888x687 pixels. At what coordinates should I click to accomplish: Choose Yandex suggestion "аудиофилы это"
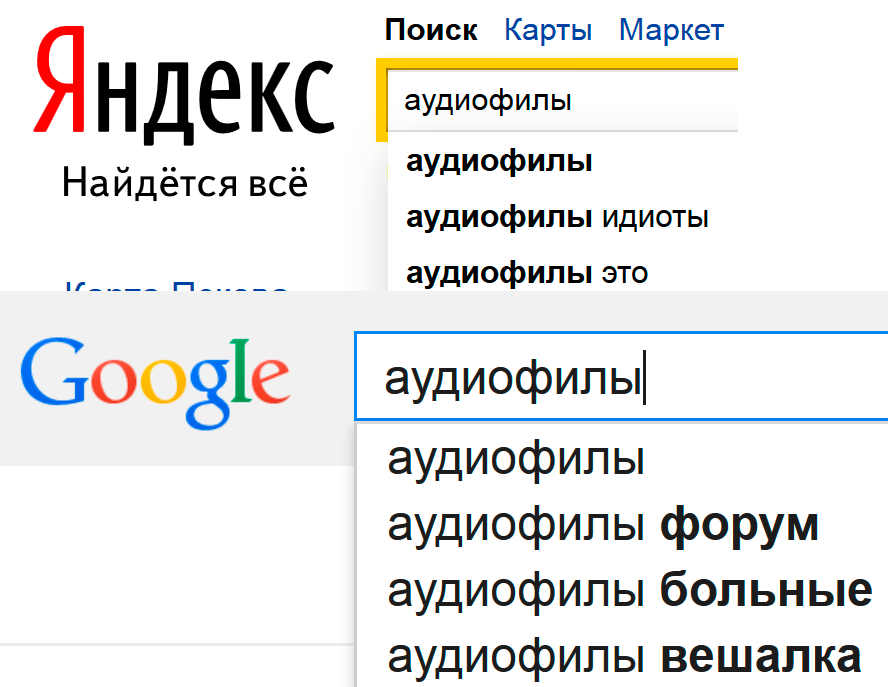(527, 271)
